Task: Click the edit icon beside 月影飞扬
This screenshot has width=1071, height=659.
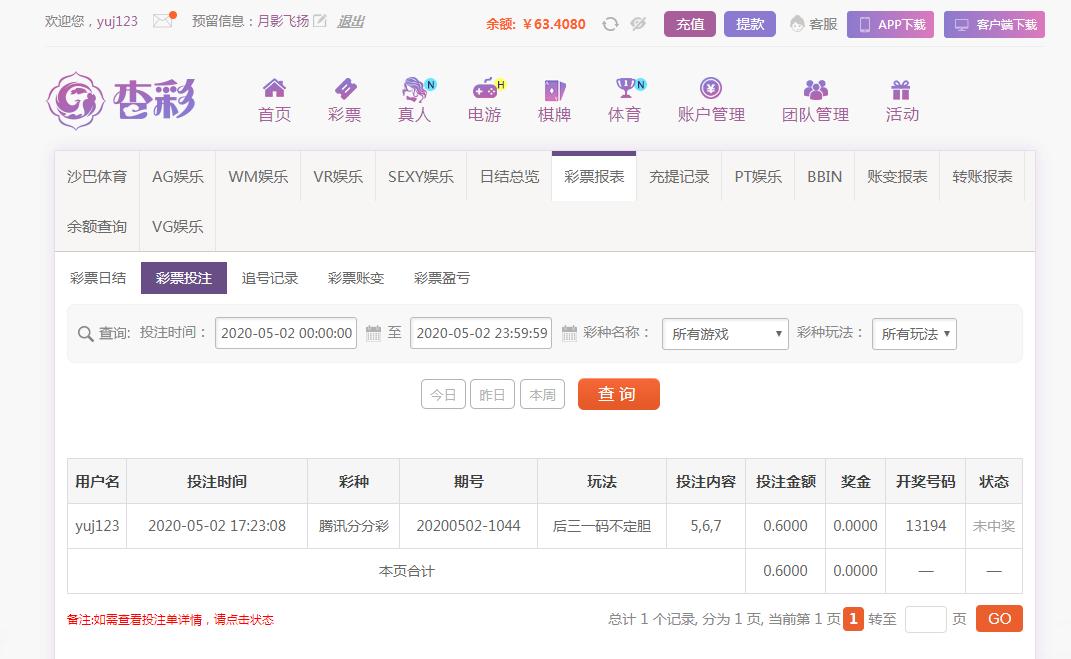Action: click(320, 21)
